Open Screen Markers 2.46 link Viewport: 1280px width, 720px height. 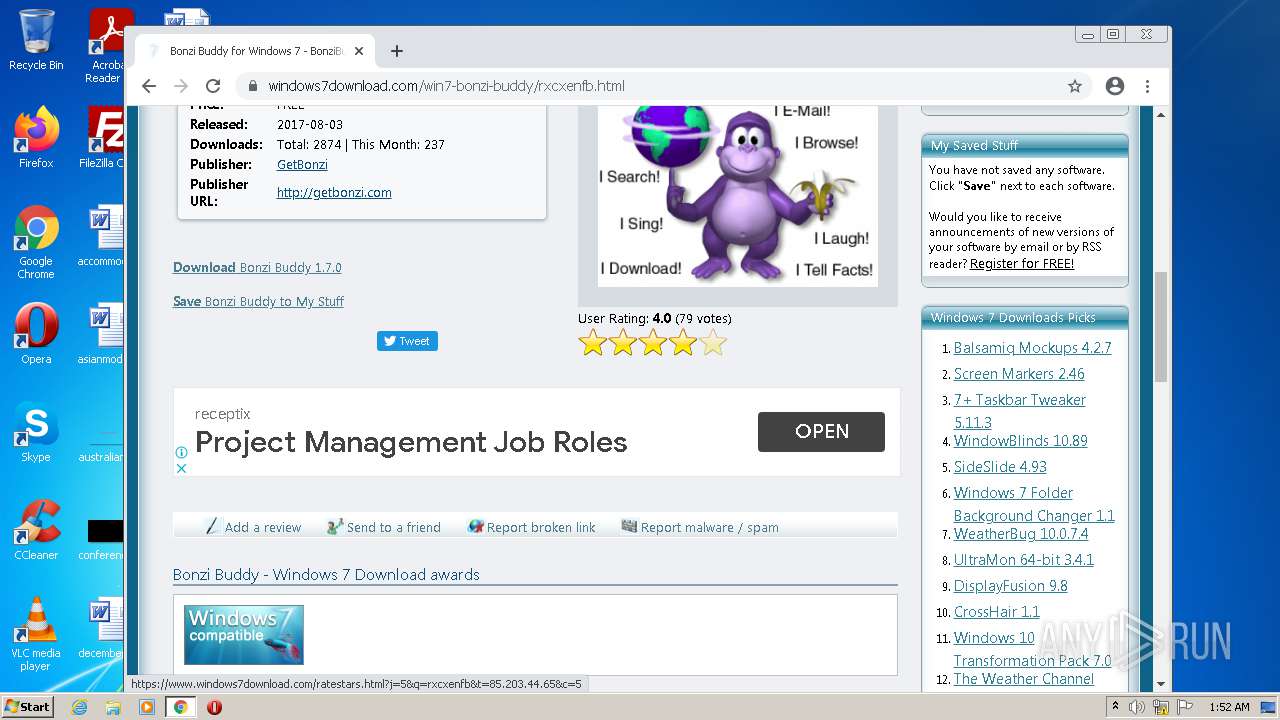click(x=1019, y=374)
